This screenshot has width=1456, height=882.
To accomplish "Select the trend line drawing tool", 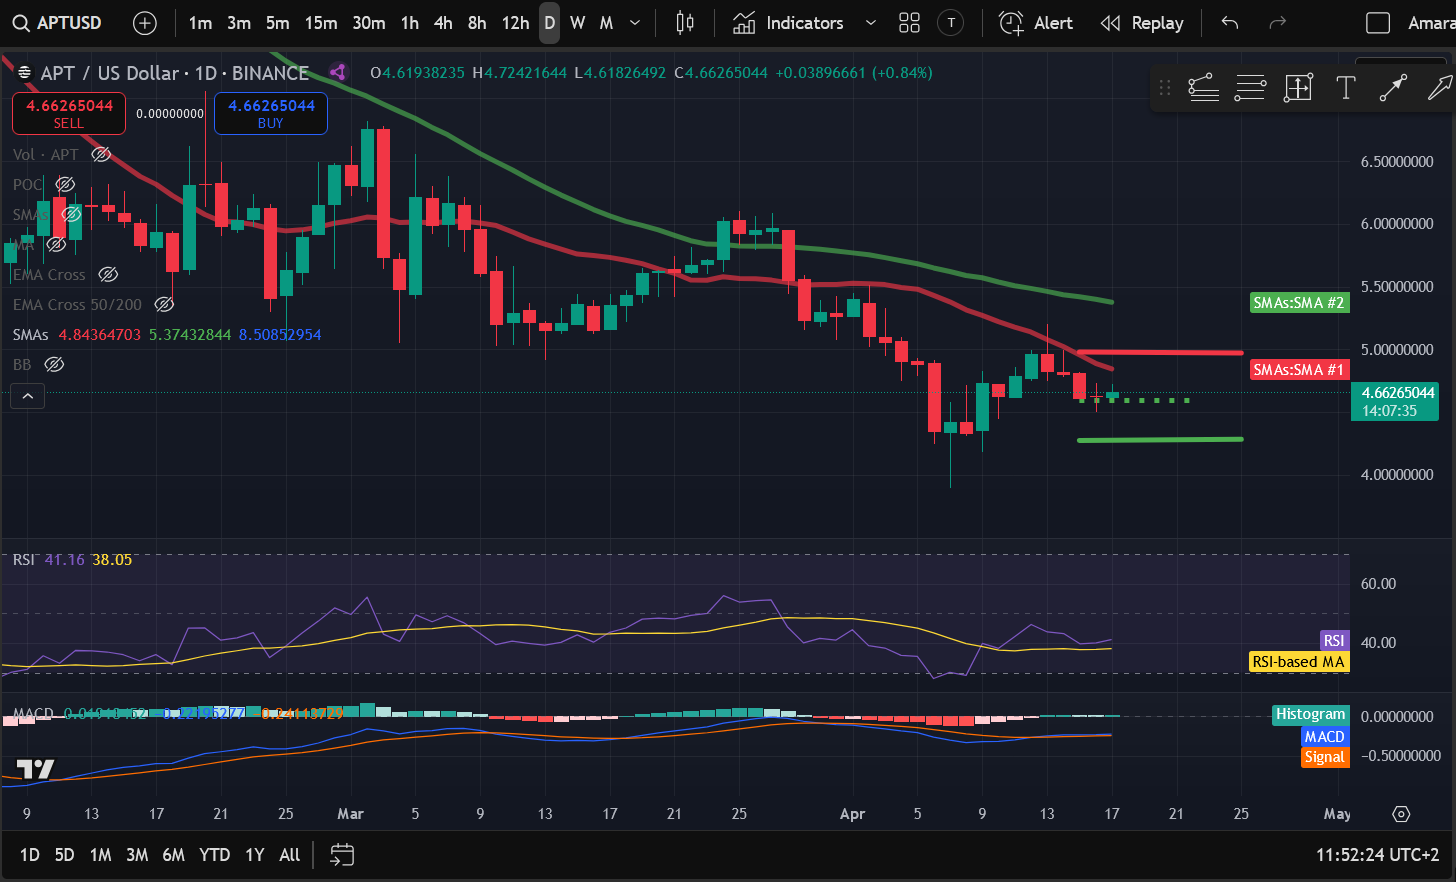I will [1393, 88].
